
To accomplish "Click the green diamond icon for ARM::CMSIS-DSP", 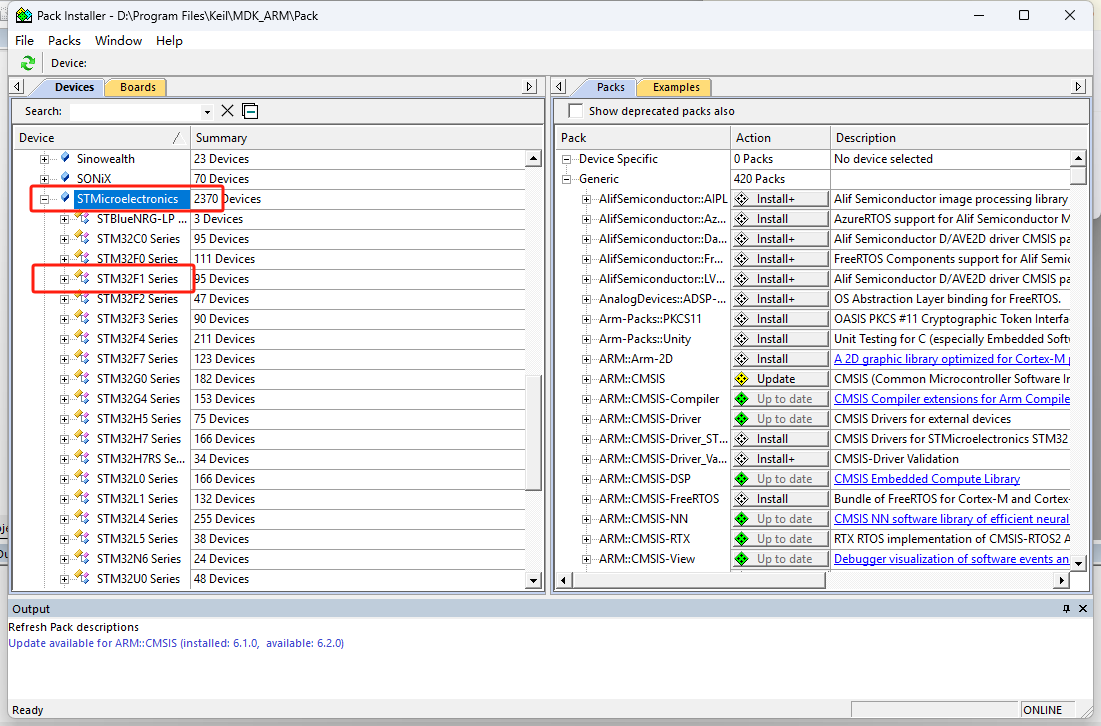I will coord(741,479).
